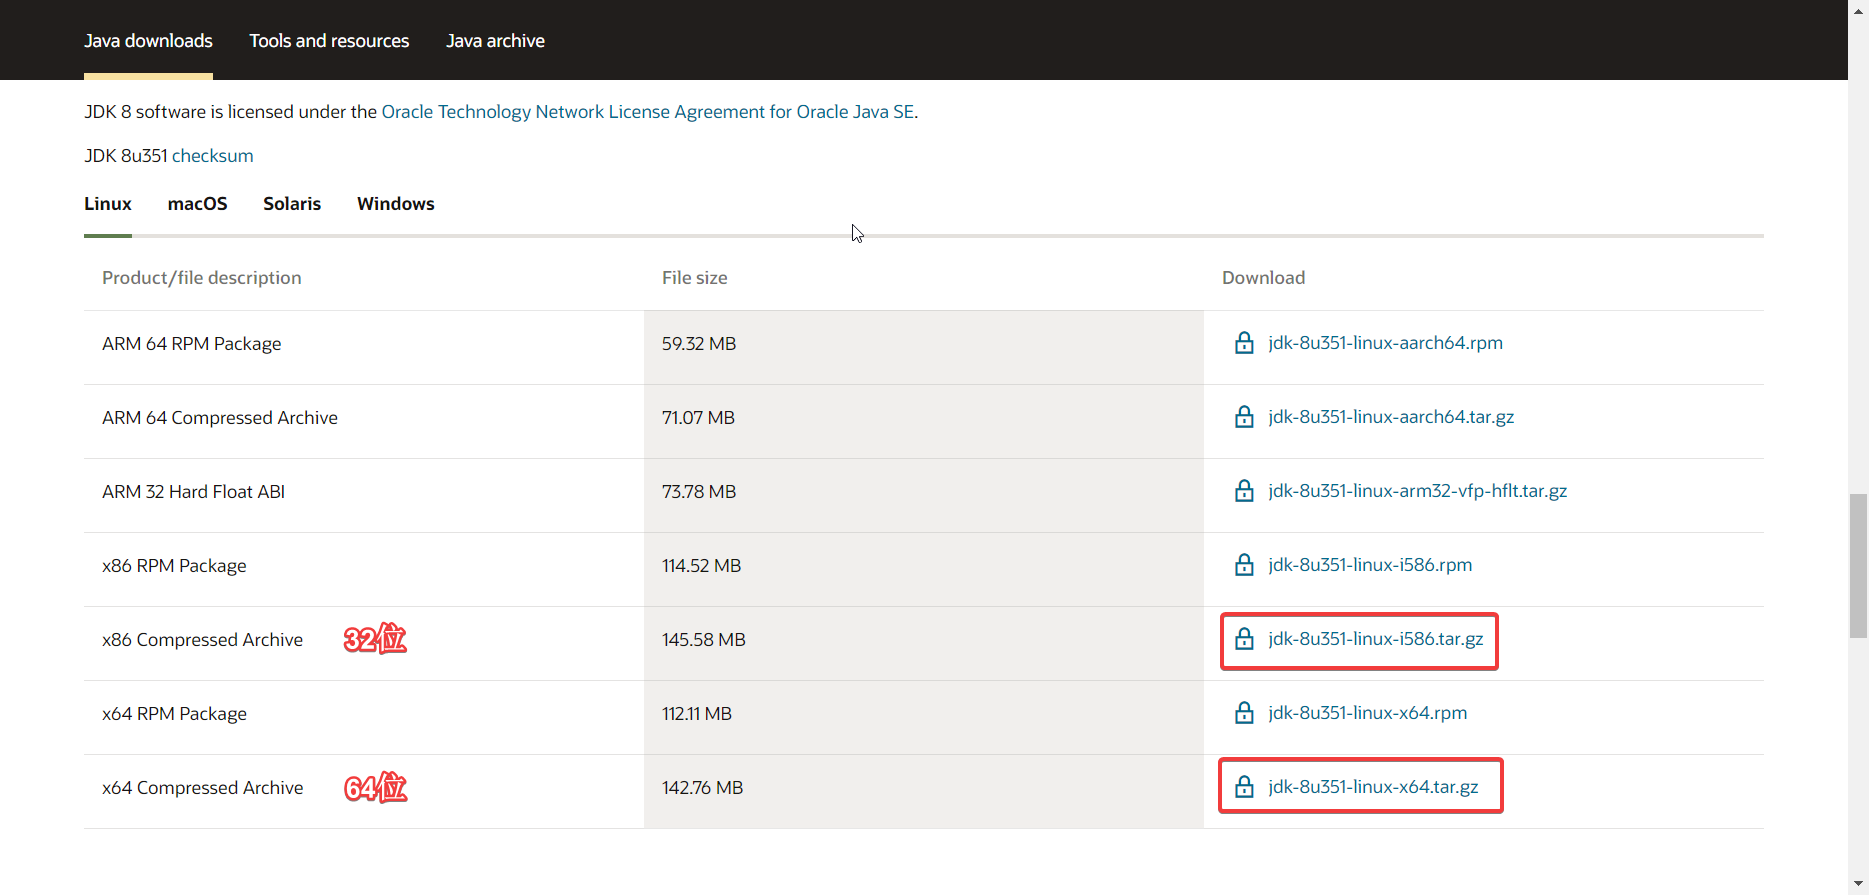Download jdk-8u351-linux-x64.tar.gz
Image resolution: width=1869 pixels, height=895 pixels.
[x=1373, y=787]
